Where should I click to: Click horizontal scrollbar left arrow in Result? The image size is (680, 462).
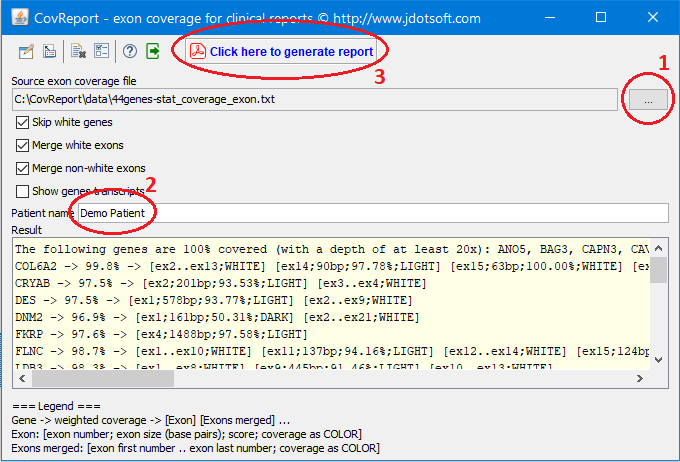pos(20,378)
